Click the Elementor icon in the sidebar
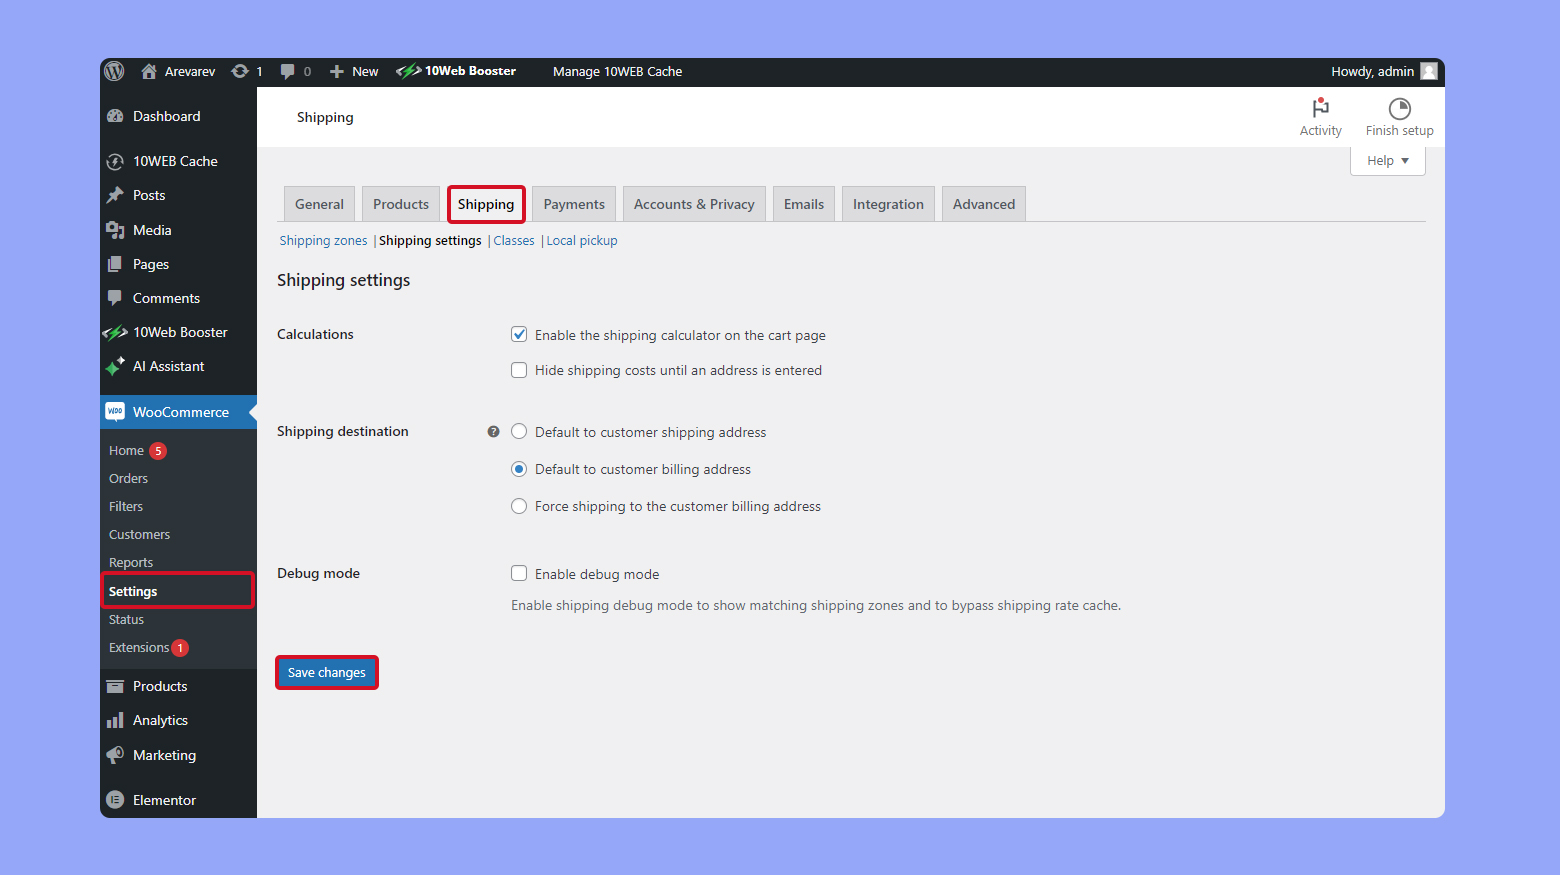This screenshot has width=1560, height=875. coord(115,799)
